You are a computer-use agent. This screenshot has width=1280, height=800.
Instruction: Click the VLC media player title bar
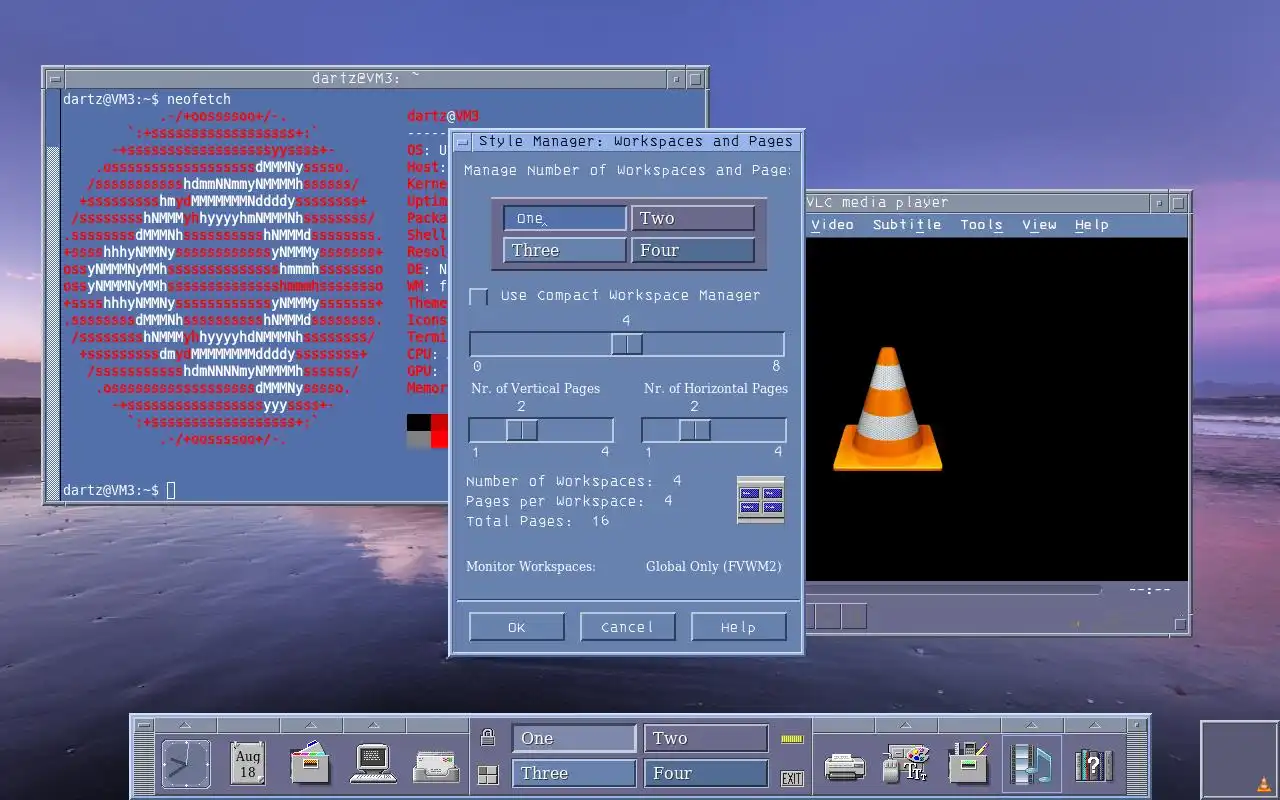pos(977,202)
